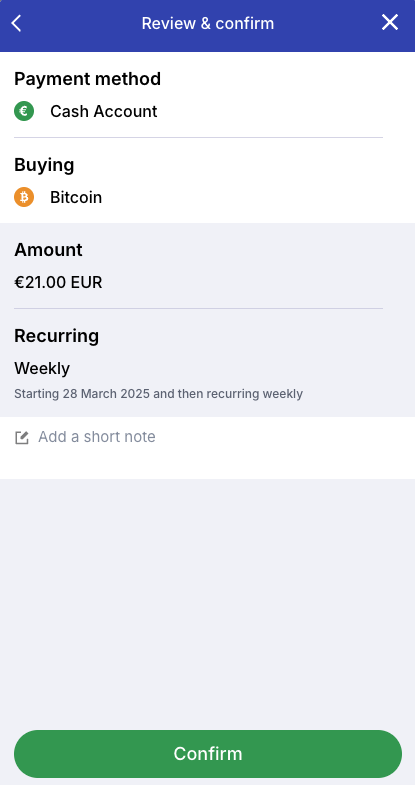Click the Review & confirm header title

[208, 23]
